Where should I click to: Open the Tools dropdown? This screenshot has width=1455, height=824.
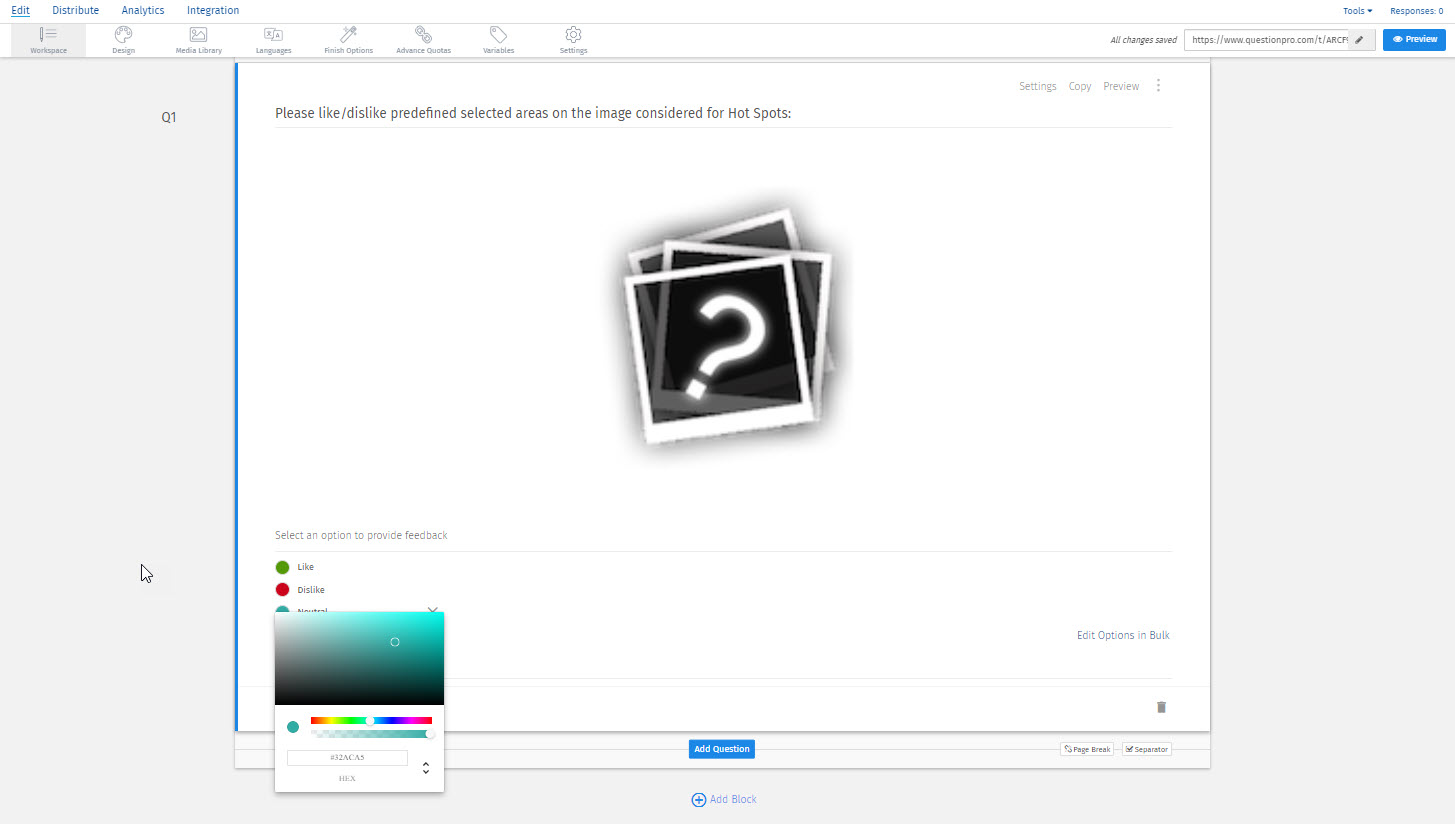pyautogui.click(x=1357, y=10)
